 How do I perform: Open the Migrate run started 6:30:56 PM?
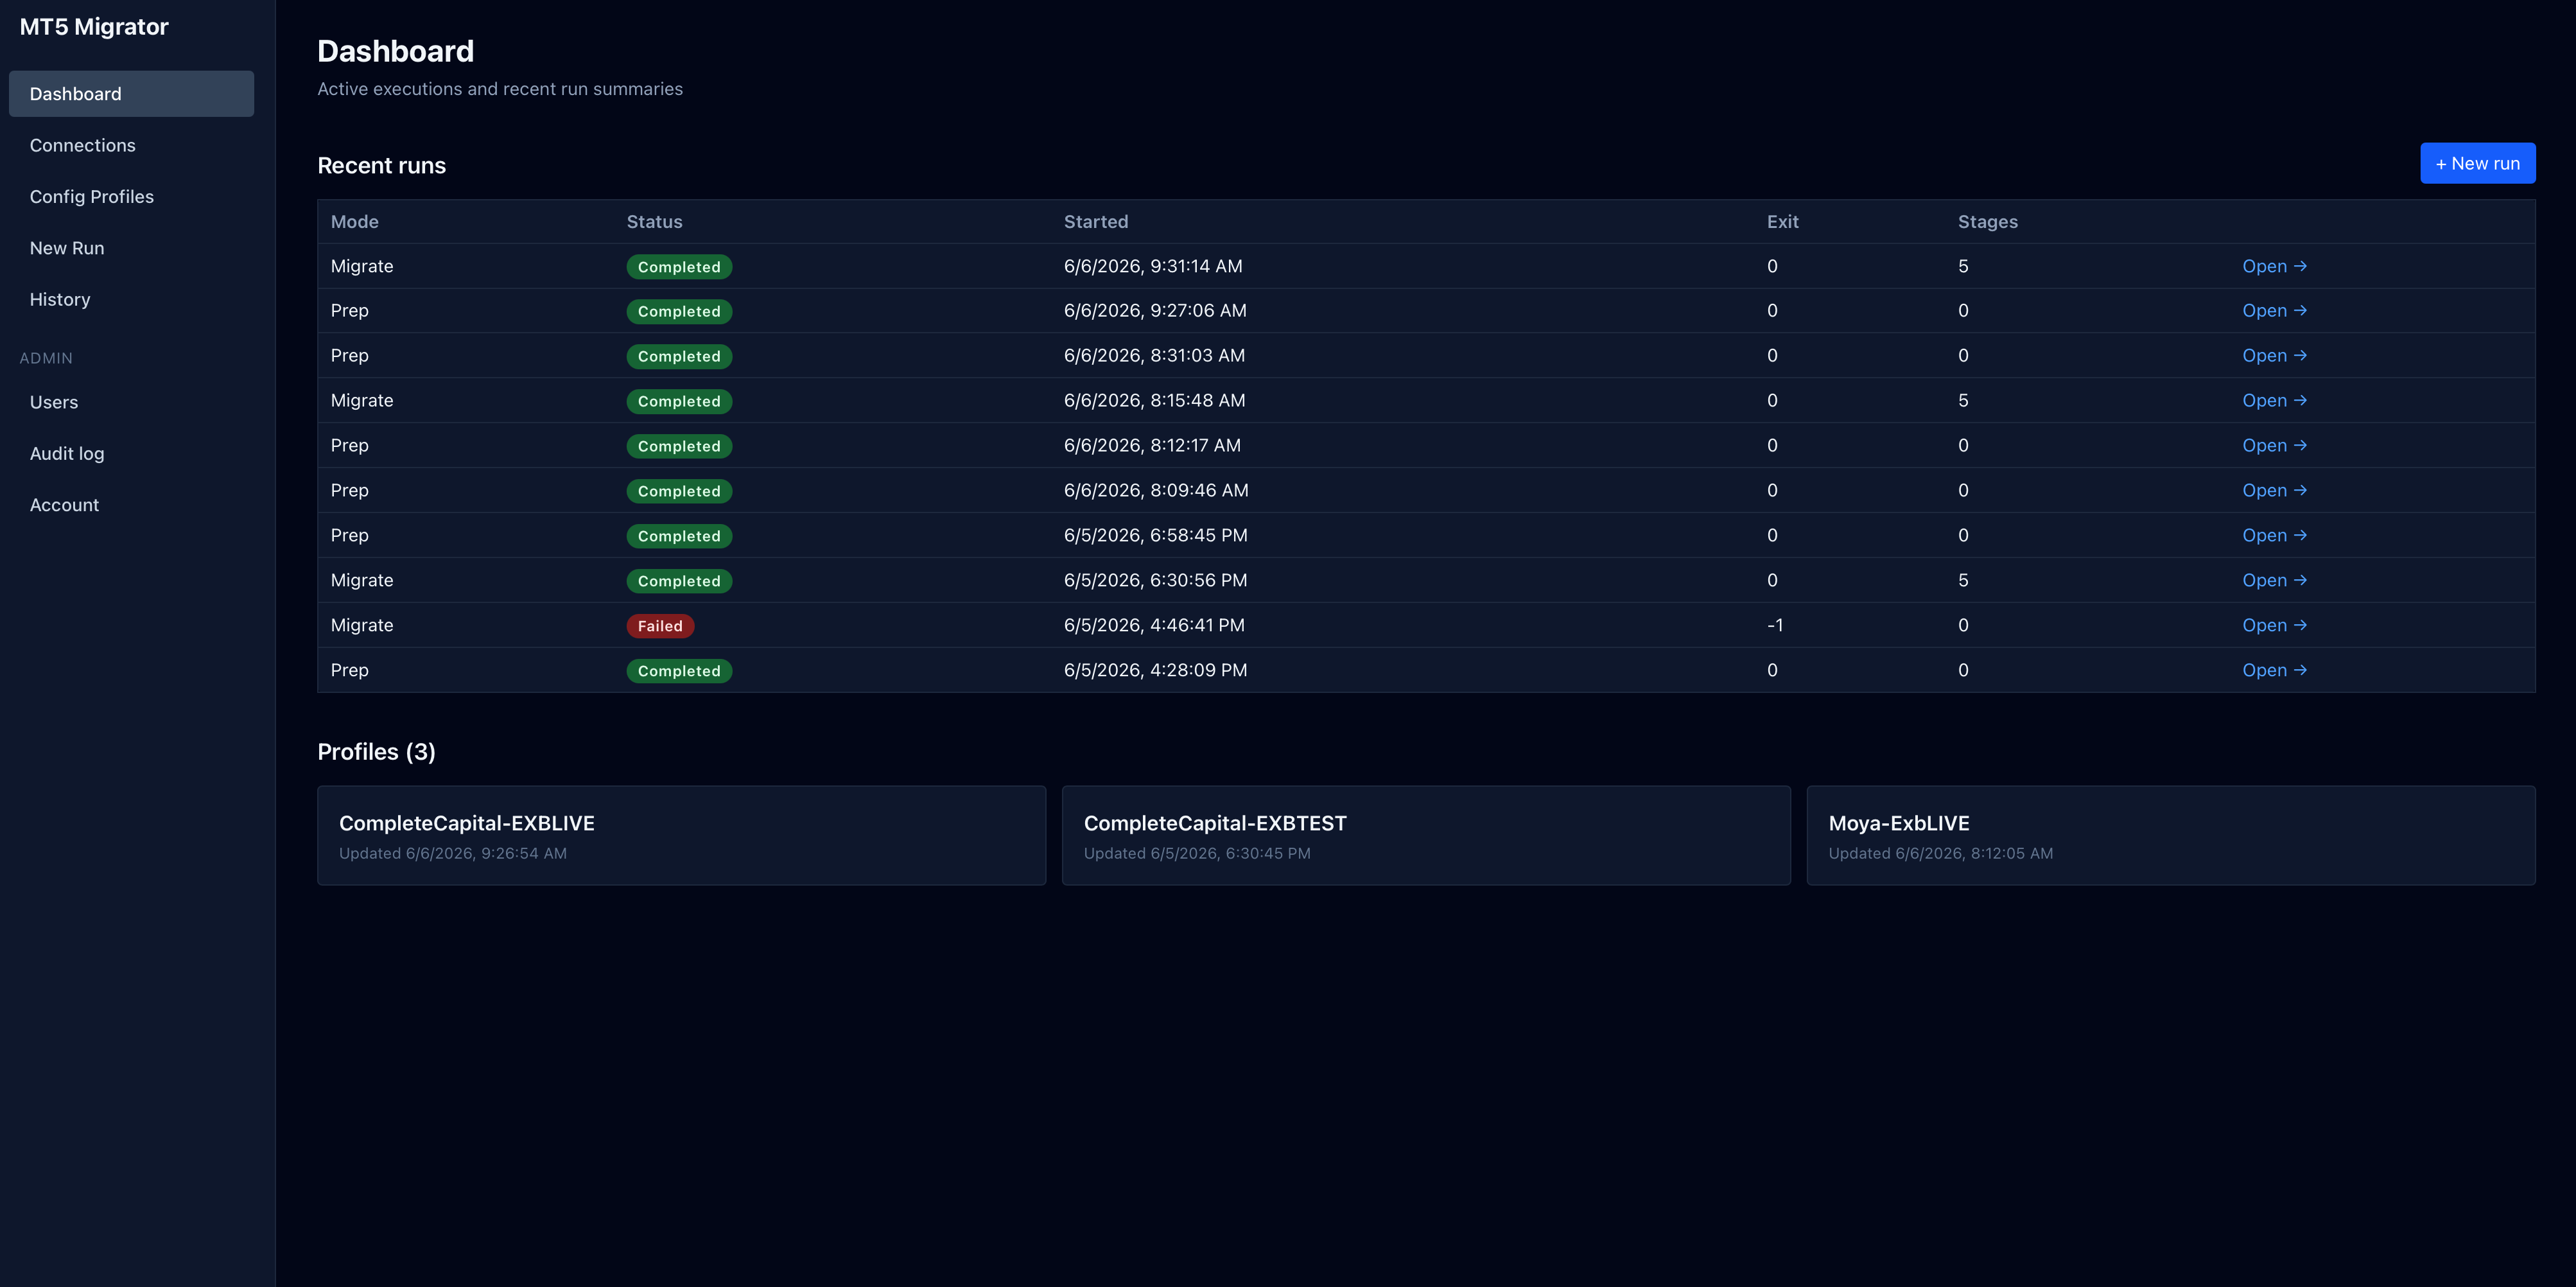[2274, 581]
